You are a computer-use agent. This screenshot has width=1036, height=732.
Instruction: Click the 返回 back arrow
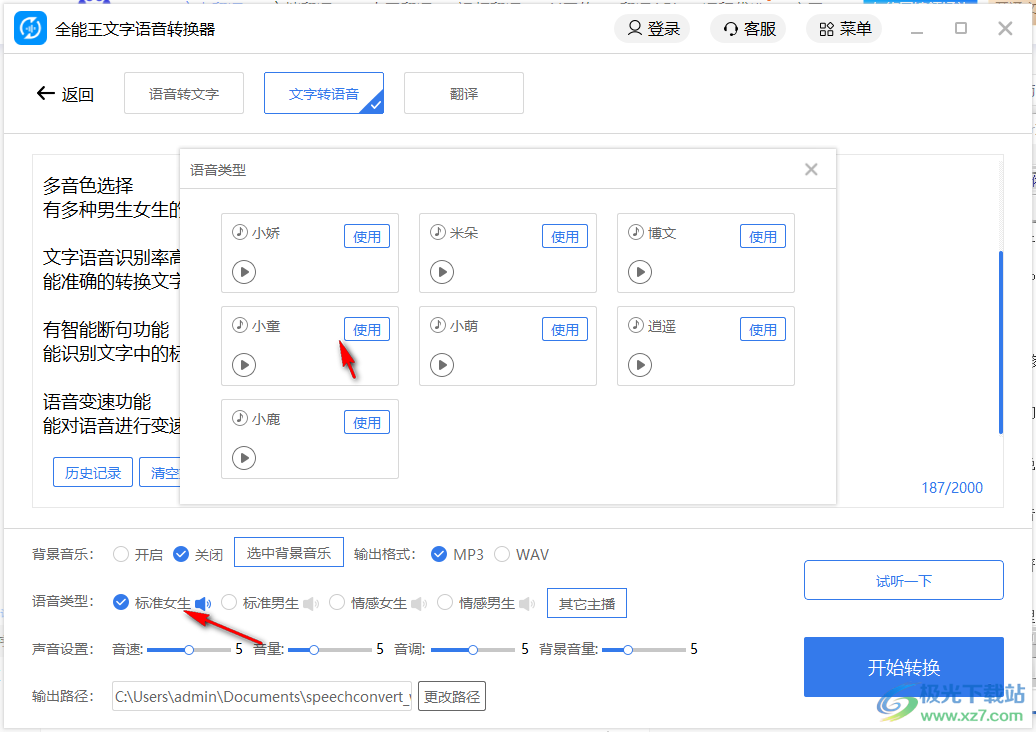click(x=46, y=93)
